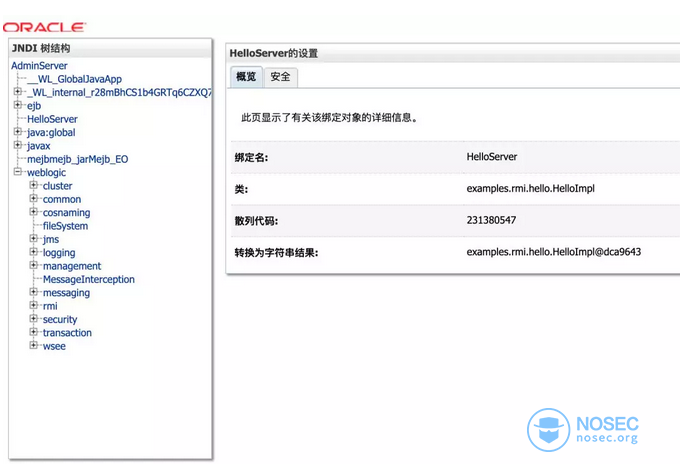Click the fileSystem tree item
The image size is (691, 476).
click(x=65, y=226)
